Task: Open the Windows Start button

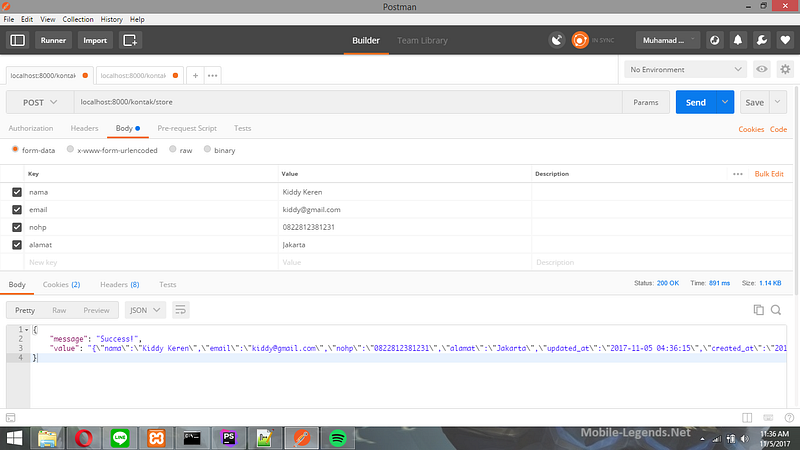Action: [14, 438]
